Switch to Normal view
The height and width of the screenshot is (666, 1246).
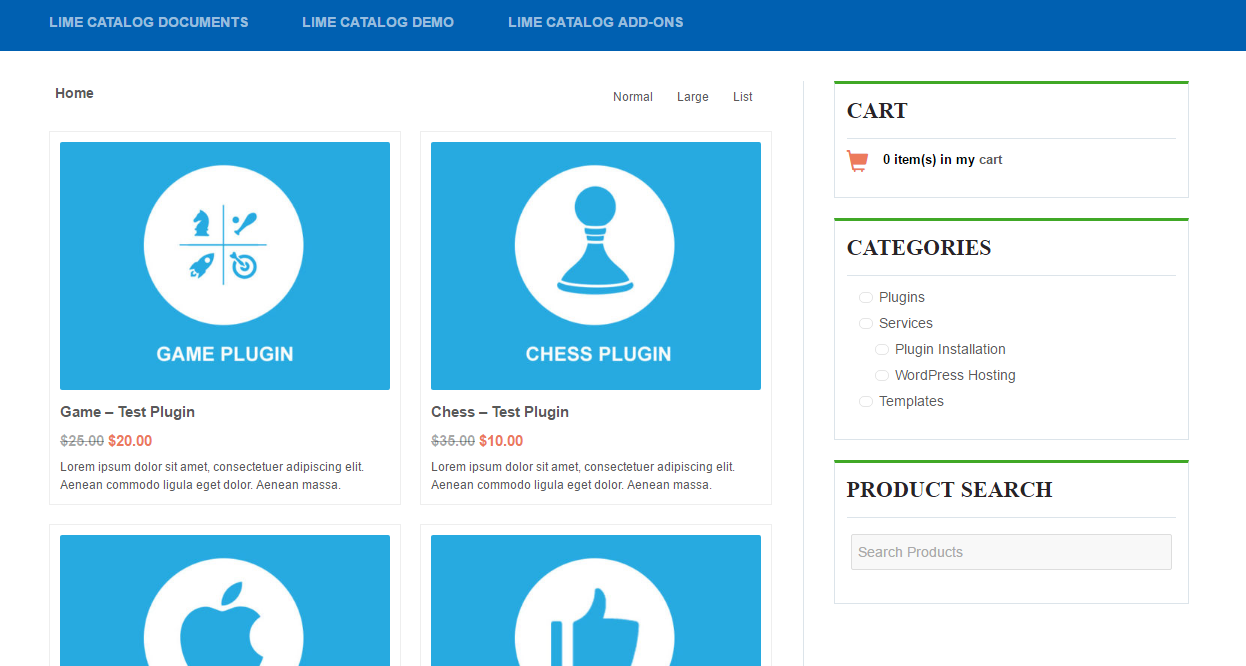coord(633,97)
